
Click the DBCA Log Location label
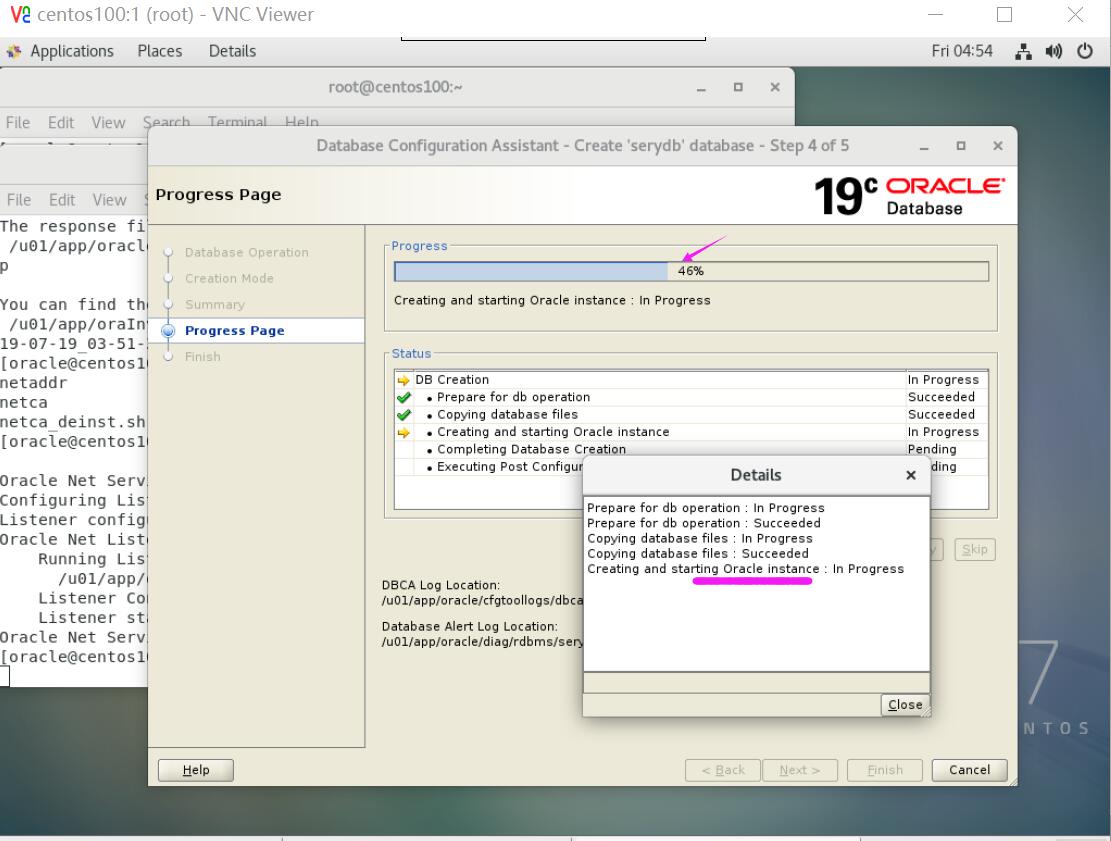[x=441, y=585]
